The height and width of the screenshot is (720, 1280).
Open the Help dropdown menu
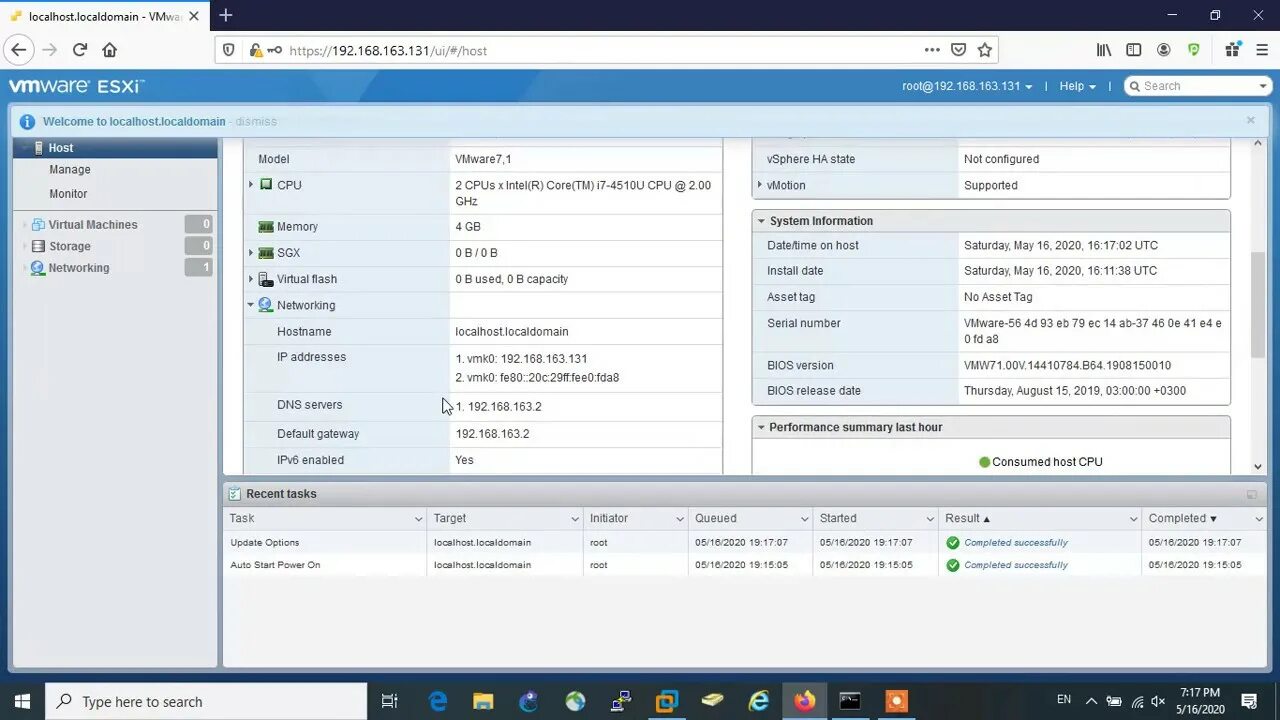[x=1077, y=86]
